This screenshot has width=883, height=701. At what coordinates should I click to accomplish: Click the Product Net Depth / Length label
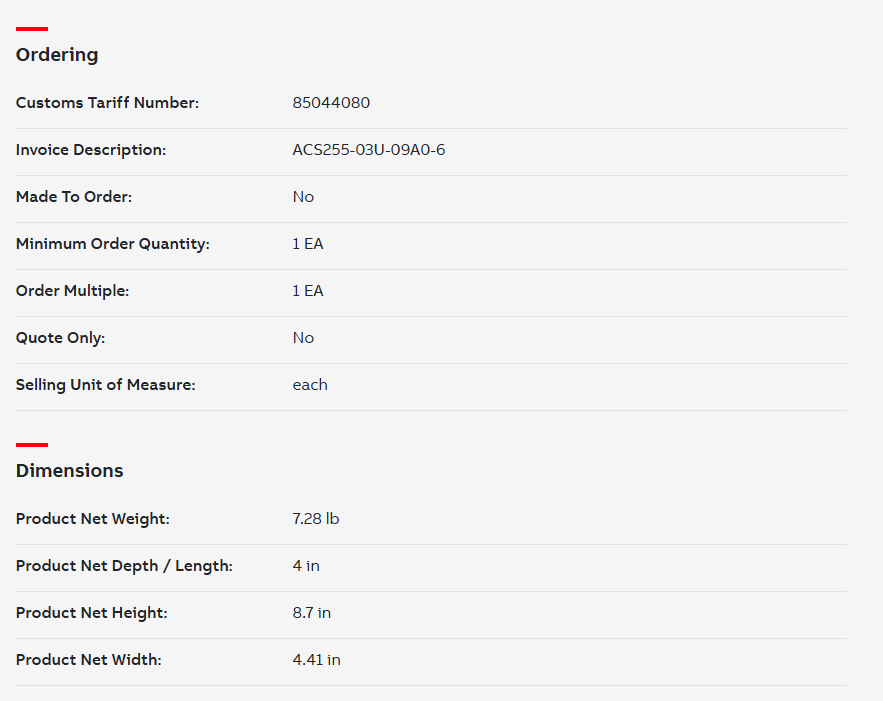124,566
